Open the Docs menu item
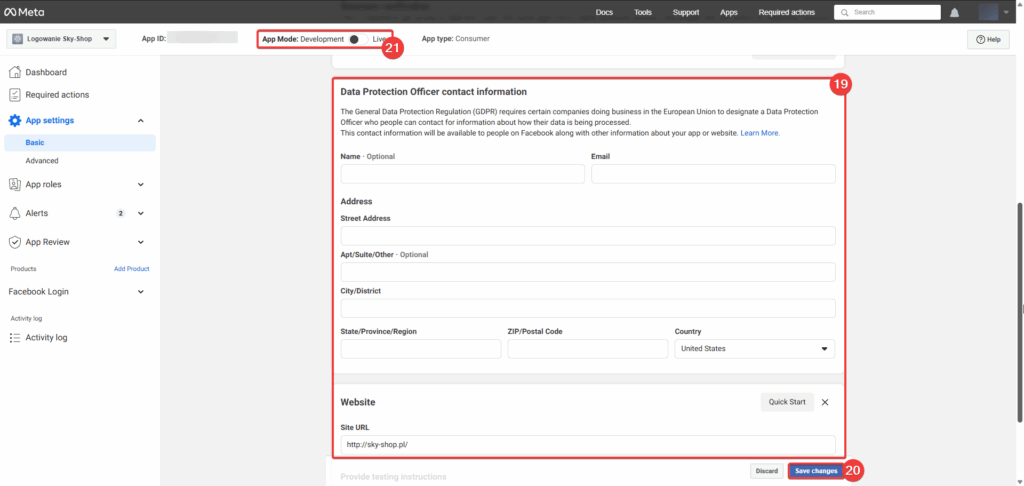1024x486 pixels. (604, 12)
